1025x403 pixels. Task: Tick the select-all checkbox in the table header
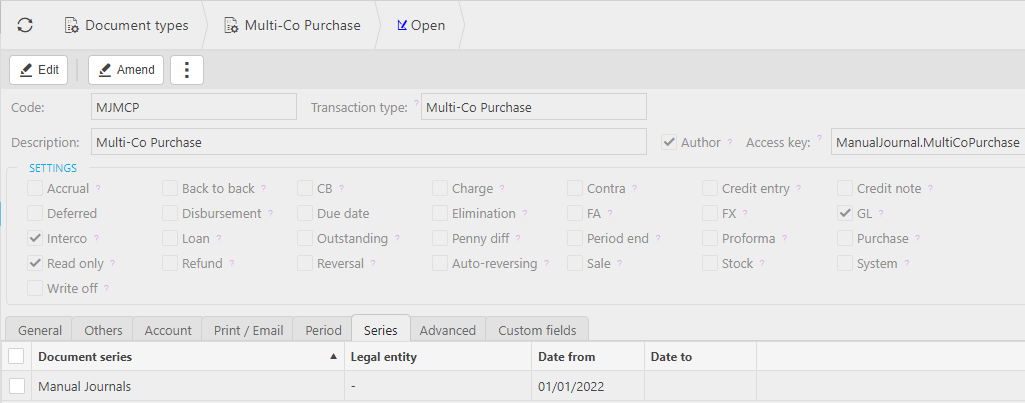(16, 357)
